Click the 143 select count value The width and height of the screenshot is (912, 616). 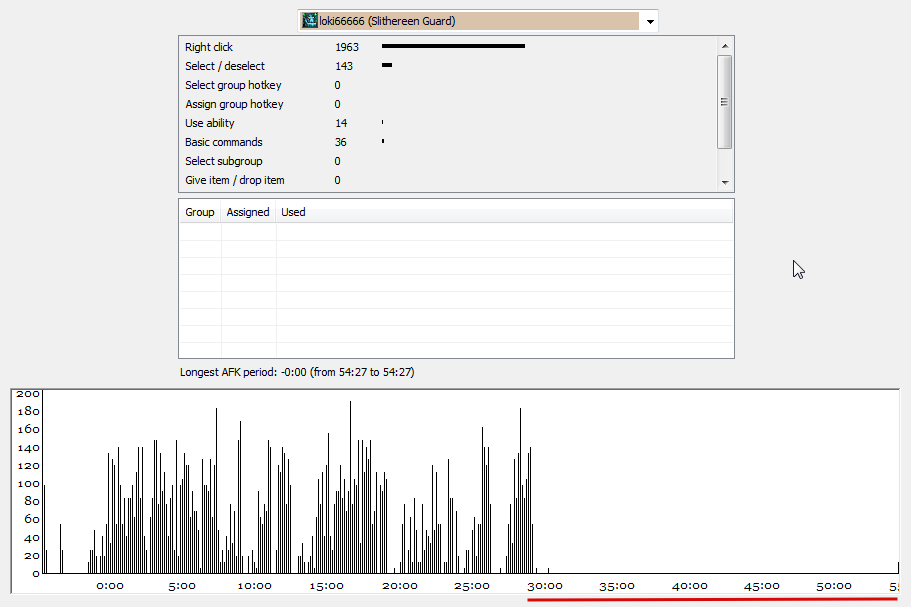[x=344, y=66]
